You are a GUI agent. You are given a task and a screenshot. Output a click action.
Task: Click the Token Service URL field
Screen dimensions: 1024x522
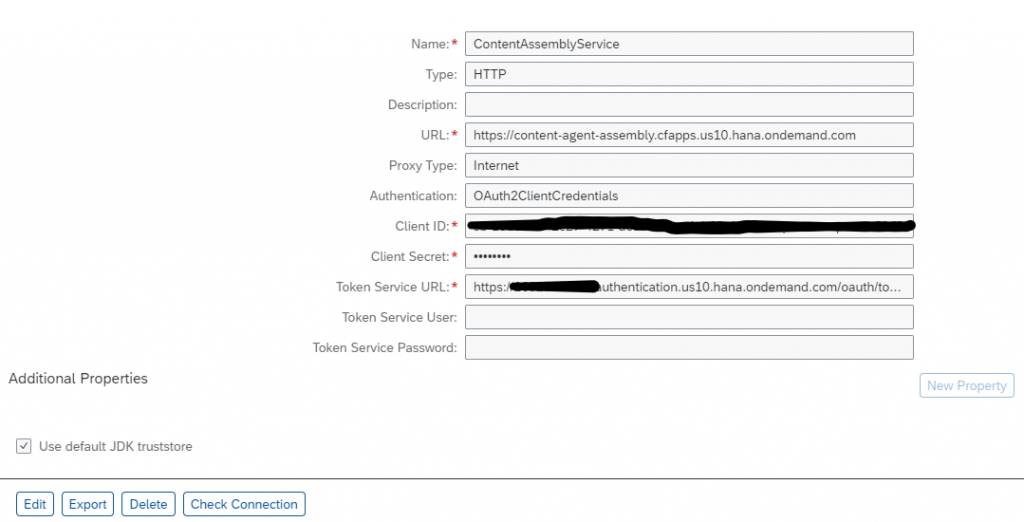pos(689,287)
